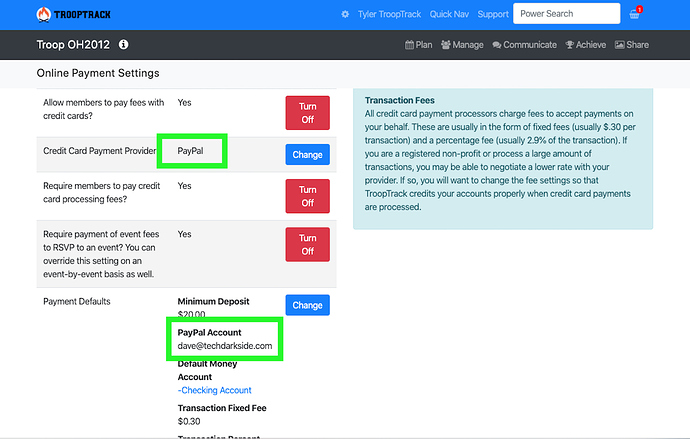Click the PayPal provider value

(190, 151)
